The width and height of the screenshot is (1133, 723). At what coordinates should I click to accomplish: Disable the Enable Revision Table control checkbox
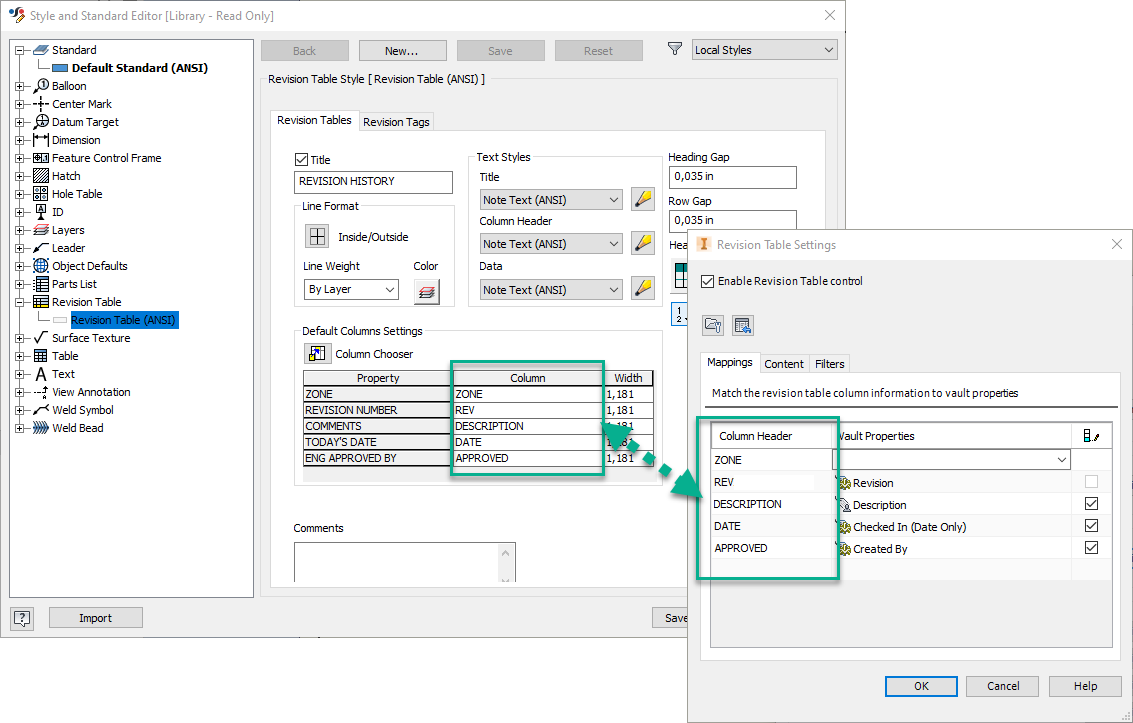coord(709,281)
